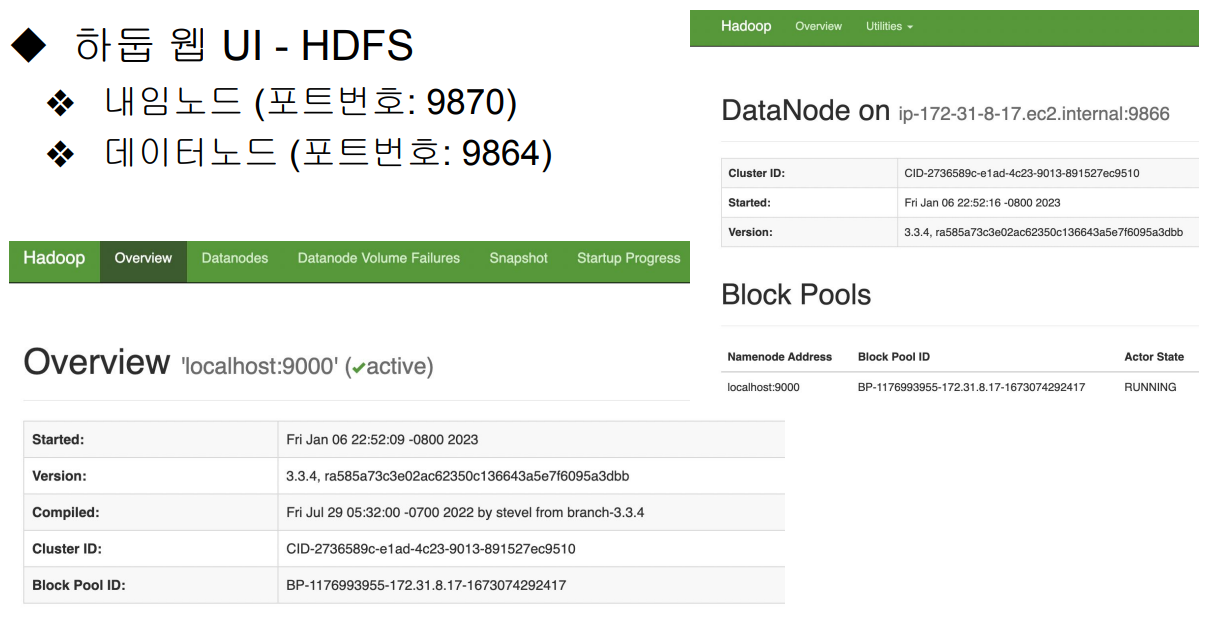Select NameNode Block Pool ID value BP-1176993955
Image resolution: width=1210 pixels, height=633 pixels.
426,585
